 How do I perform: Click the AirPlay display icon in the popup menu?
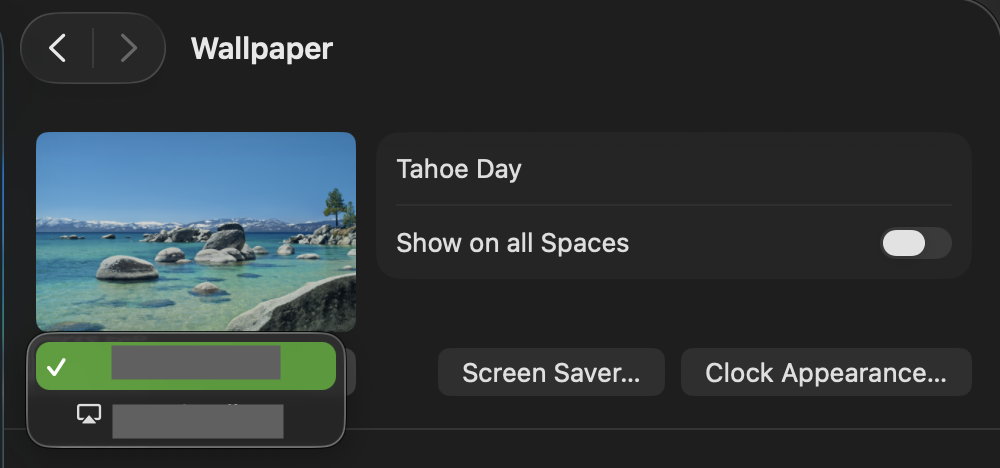click(89, 414)
